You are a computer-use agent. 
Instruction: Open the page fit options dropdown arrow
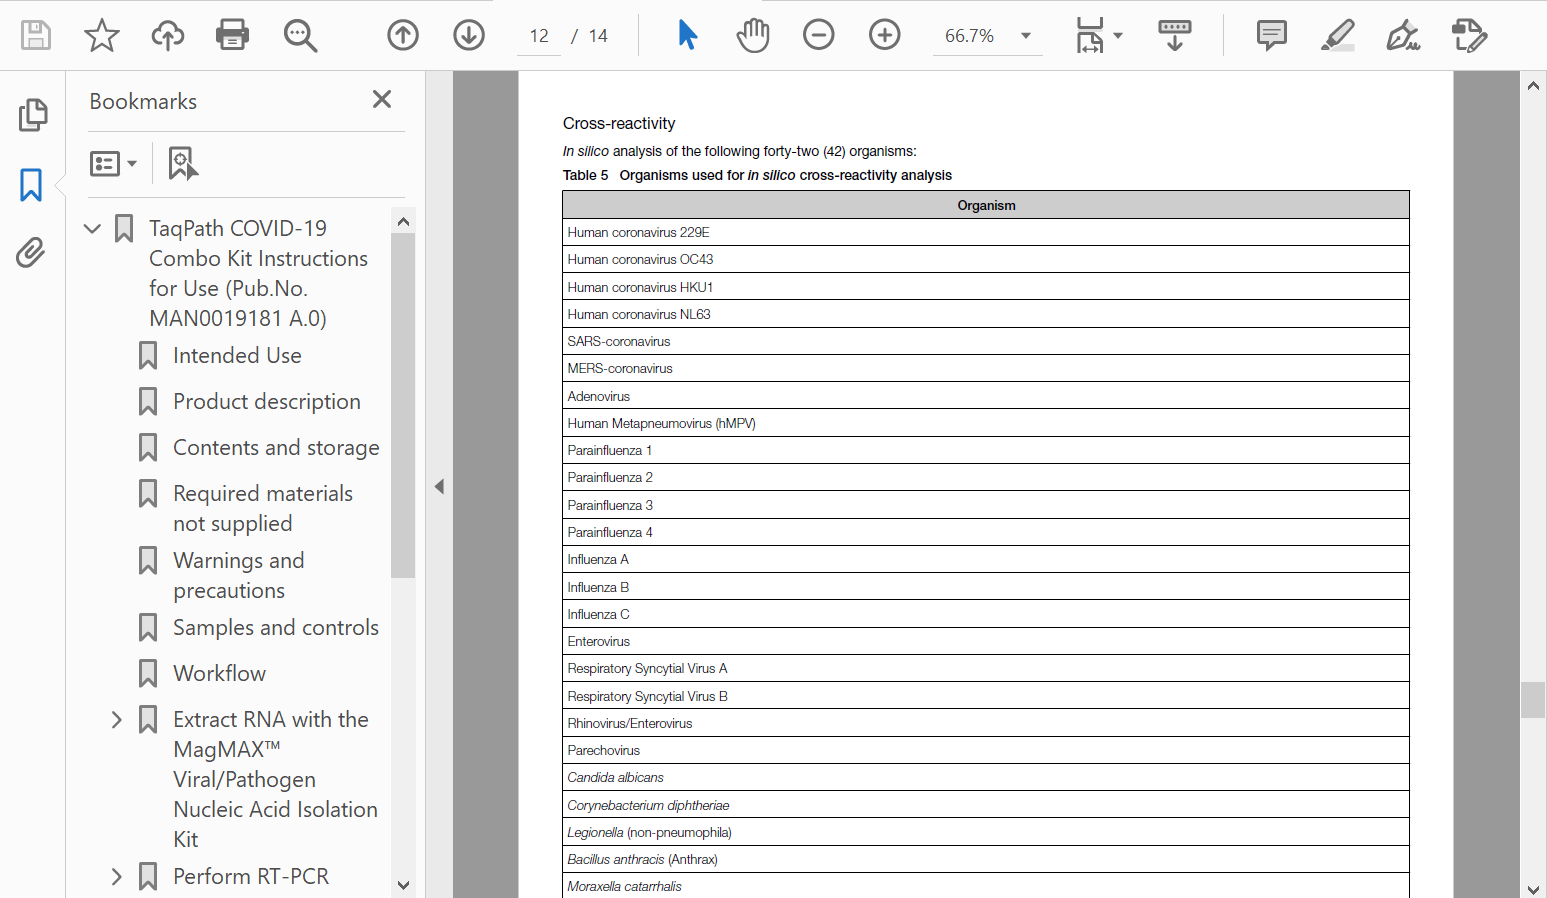(x=1118, y=36)
